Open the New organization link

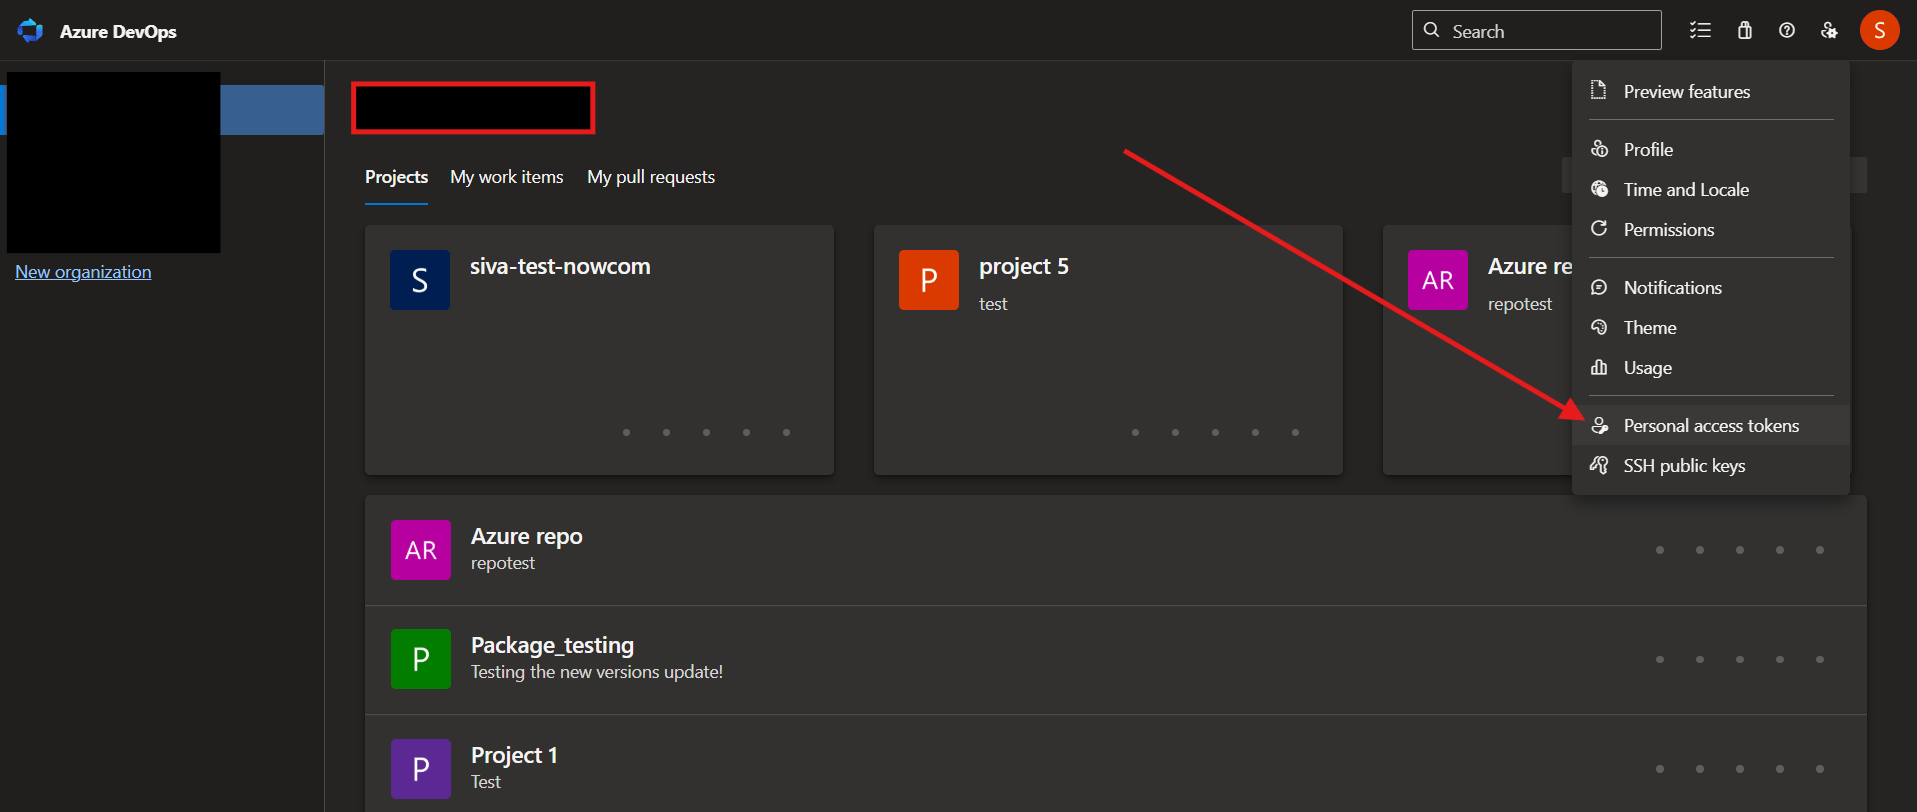[83, 272]
